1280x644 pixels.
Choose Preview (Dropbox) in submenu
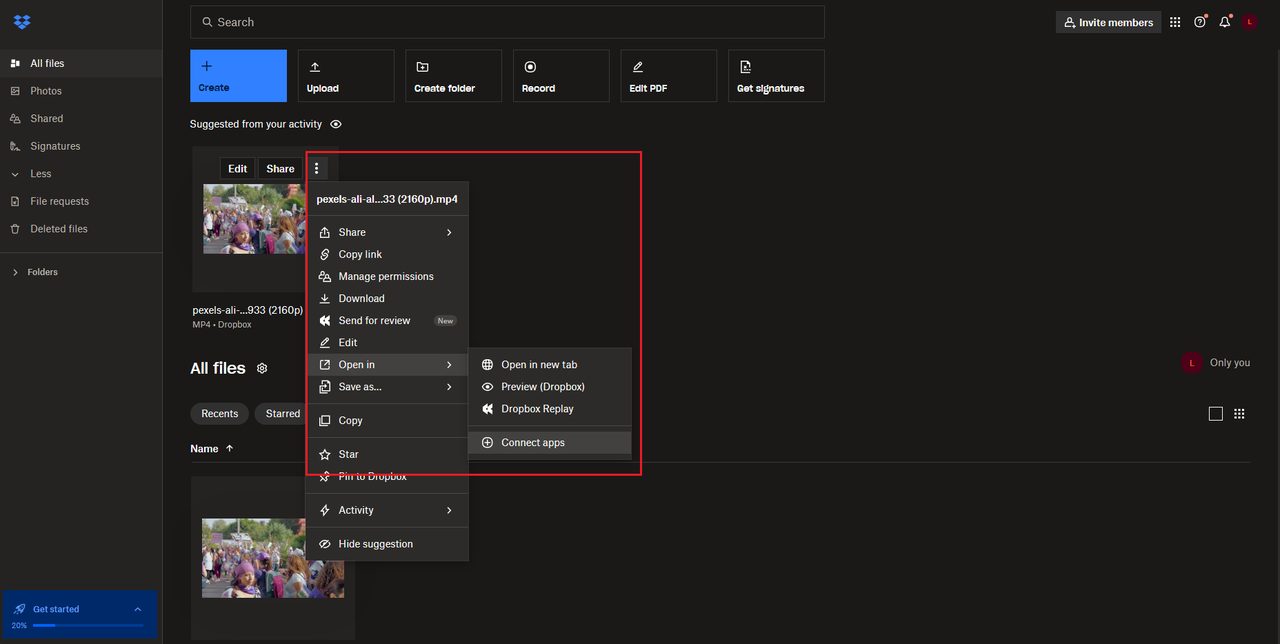click(550, 387)
